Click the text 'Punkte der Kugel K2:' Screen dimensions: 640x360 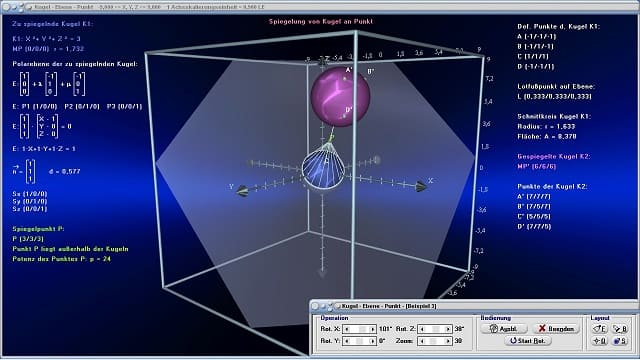552,187
